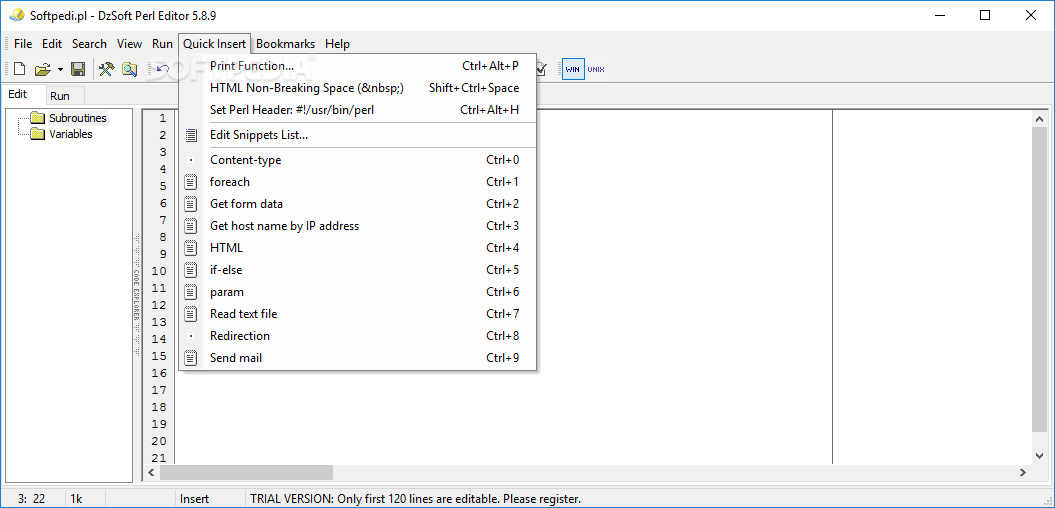
Task: Open the Help menu
Action: point(337,44)
